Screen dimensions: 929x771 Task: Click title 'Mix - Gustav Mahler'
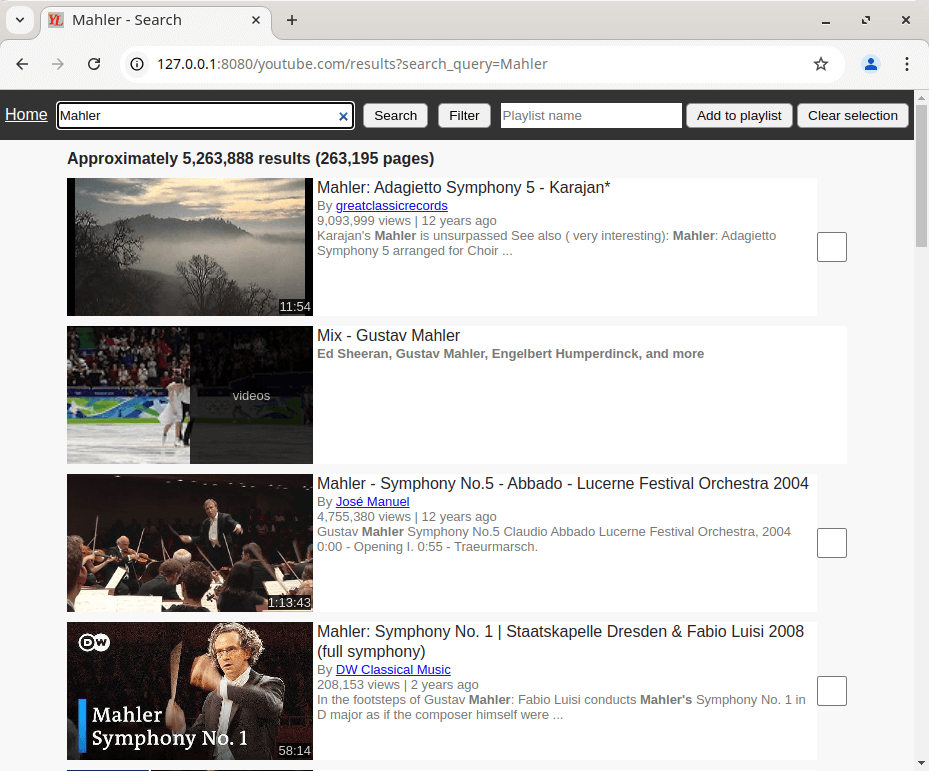click(388, 335)
